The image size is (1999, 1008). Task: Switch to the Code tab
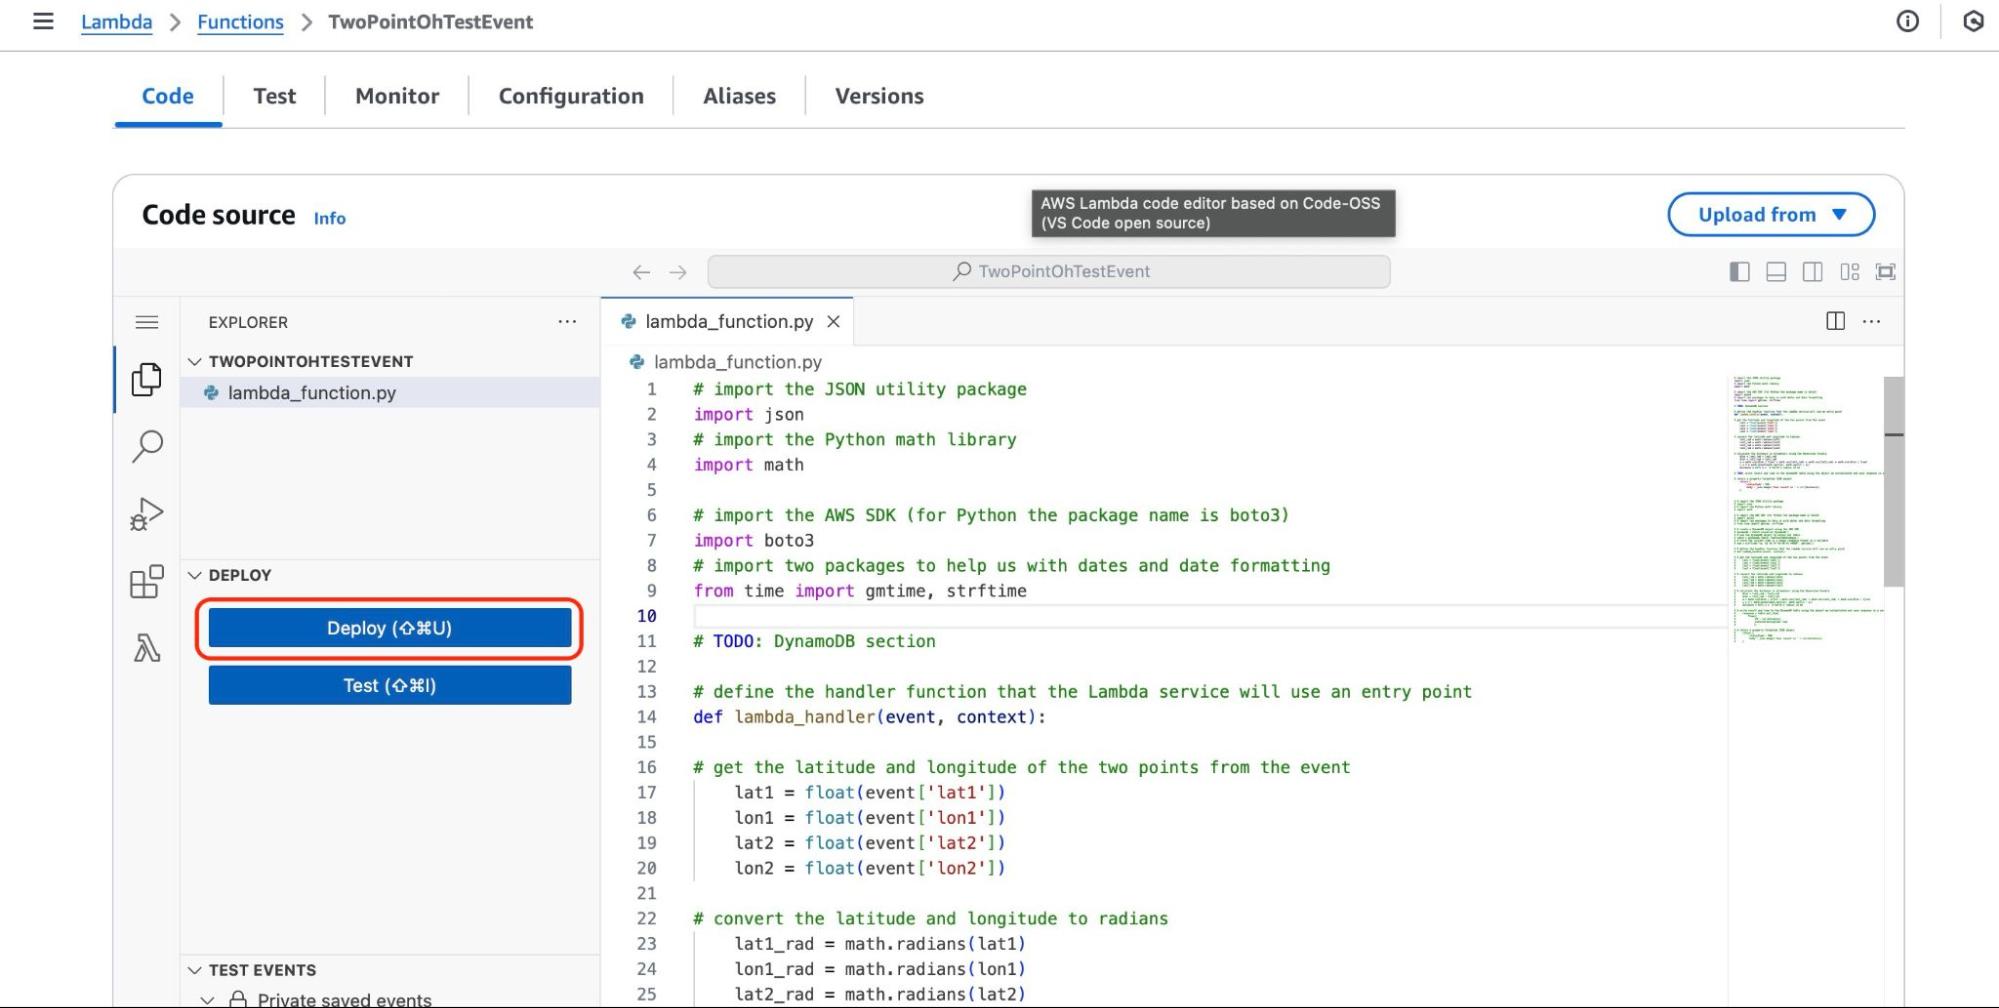point(168,96)
